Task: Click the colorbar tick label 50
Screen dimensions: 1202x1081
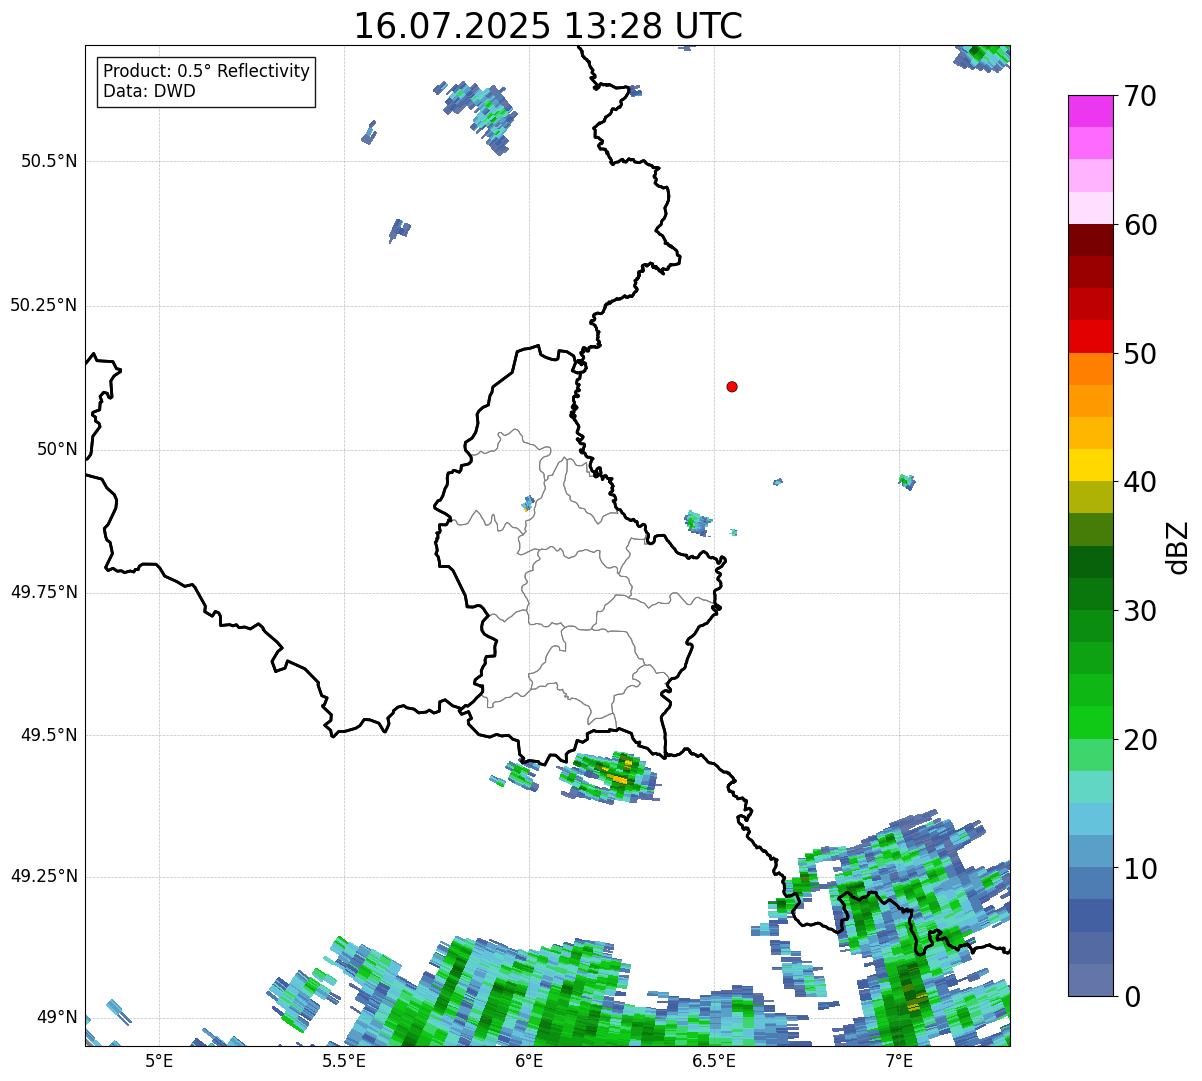Action: click(x=1140, y=354)
